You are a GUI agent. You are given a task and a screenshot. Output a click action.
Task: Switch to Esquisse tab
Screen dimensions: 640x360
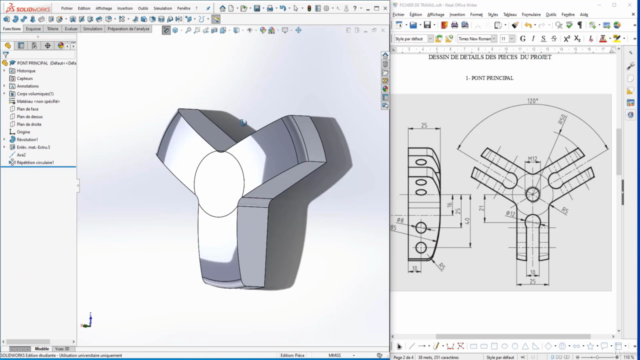click(x=33, y=29)
